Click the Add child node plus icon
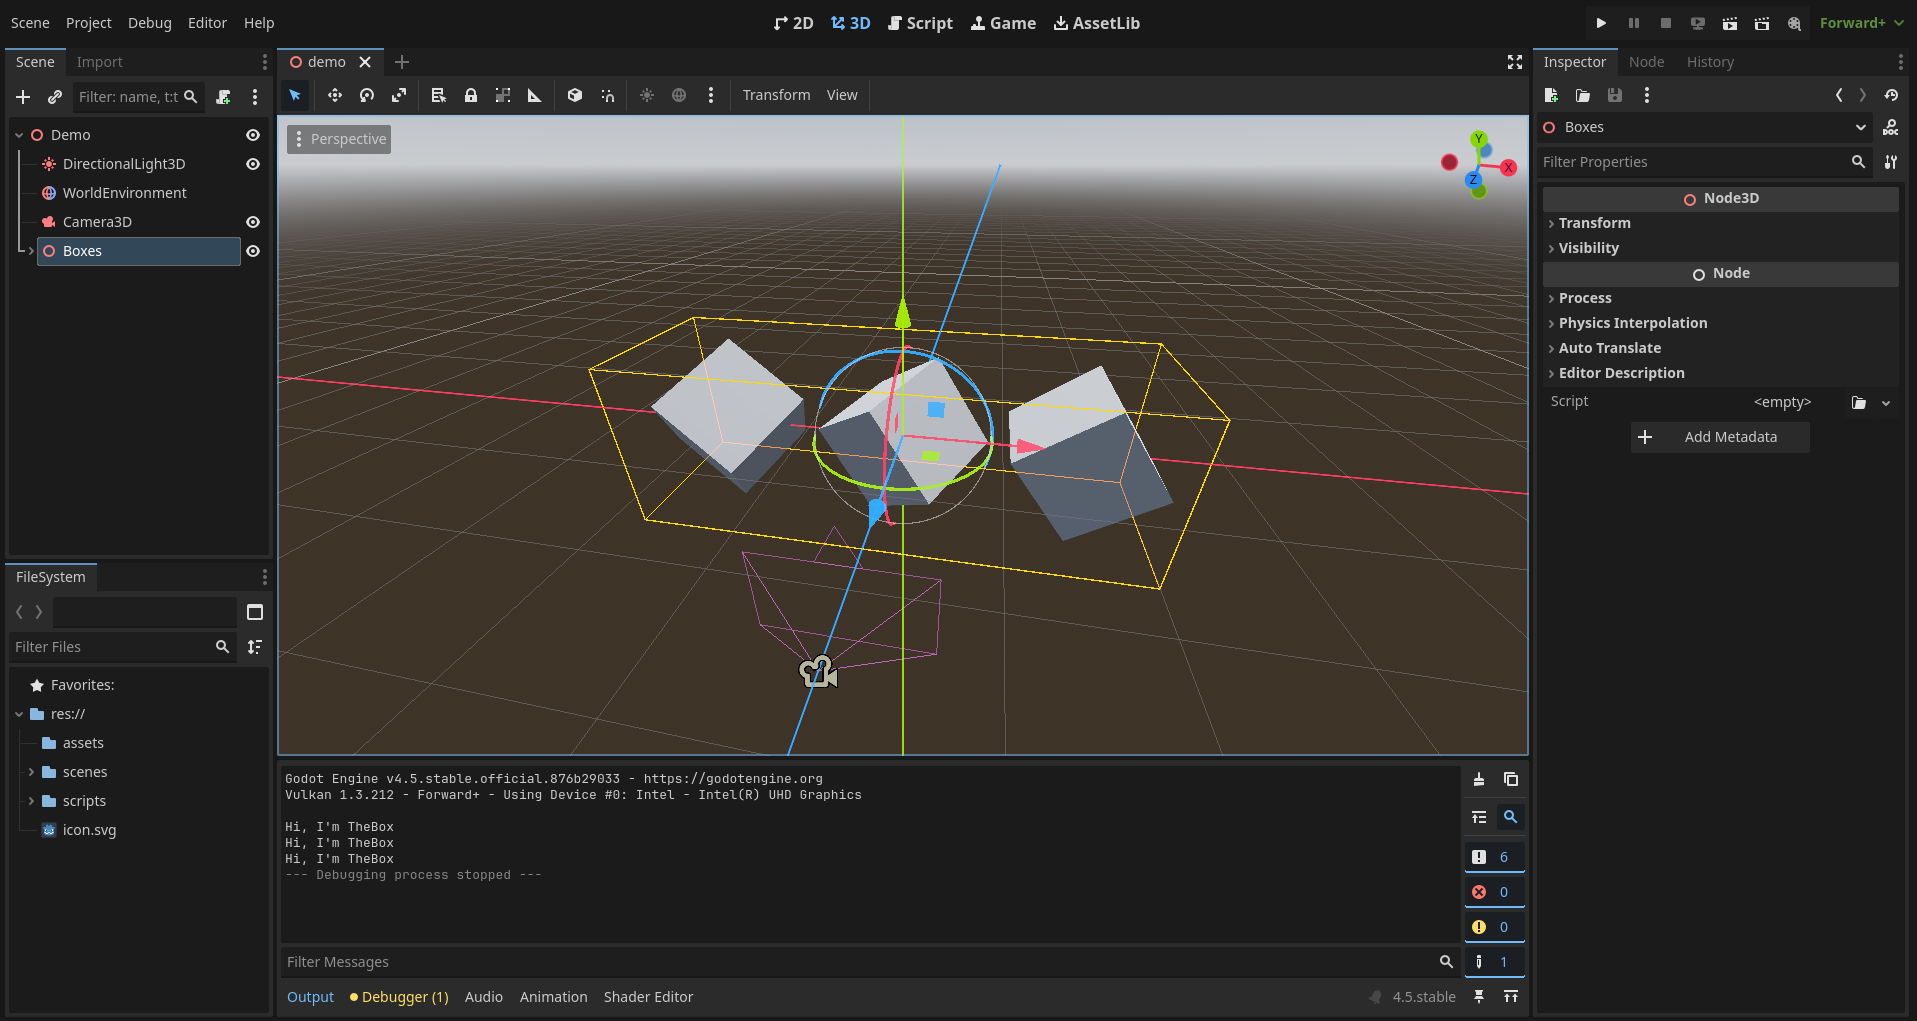 (x=23, y=97)
